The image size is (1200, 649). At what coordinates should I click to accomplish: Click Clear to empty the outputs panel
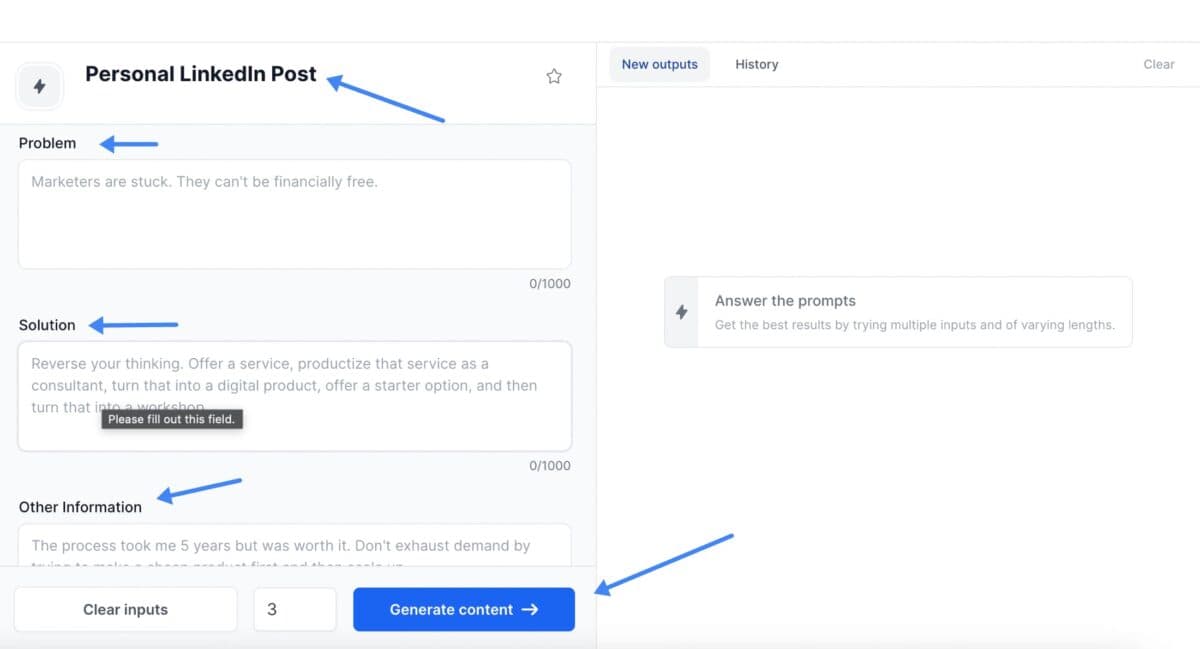pyautogui.click(x=1158, y=64)
